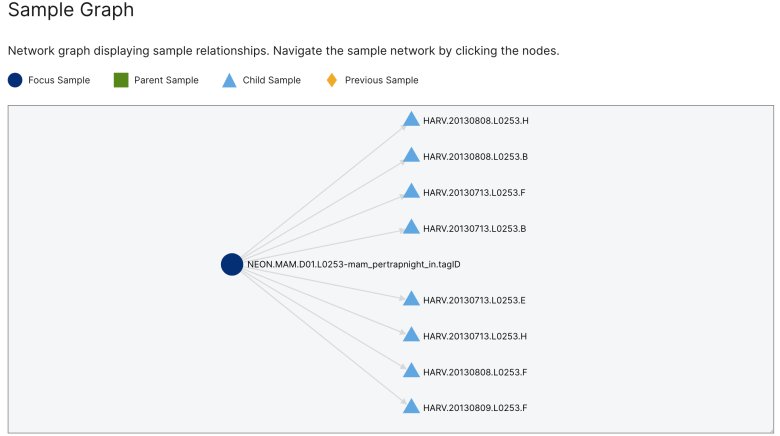The height and width of the screenshot is (436, 780).
Task: Click orange Previous Sample legend diamond
Action: pyautogui.click(x=331, y=80)
